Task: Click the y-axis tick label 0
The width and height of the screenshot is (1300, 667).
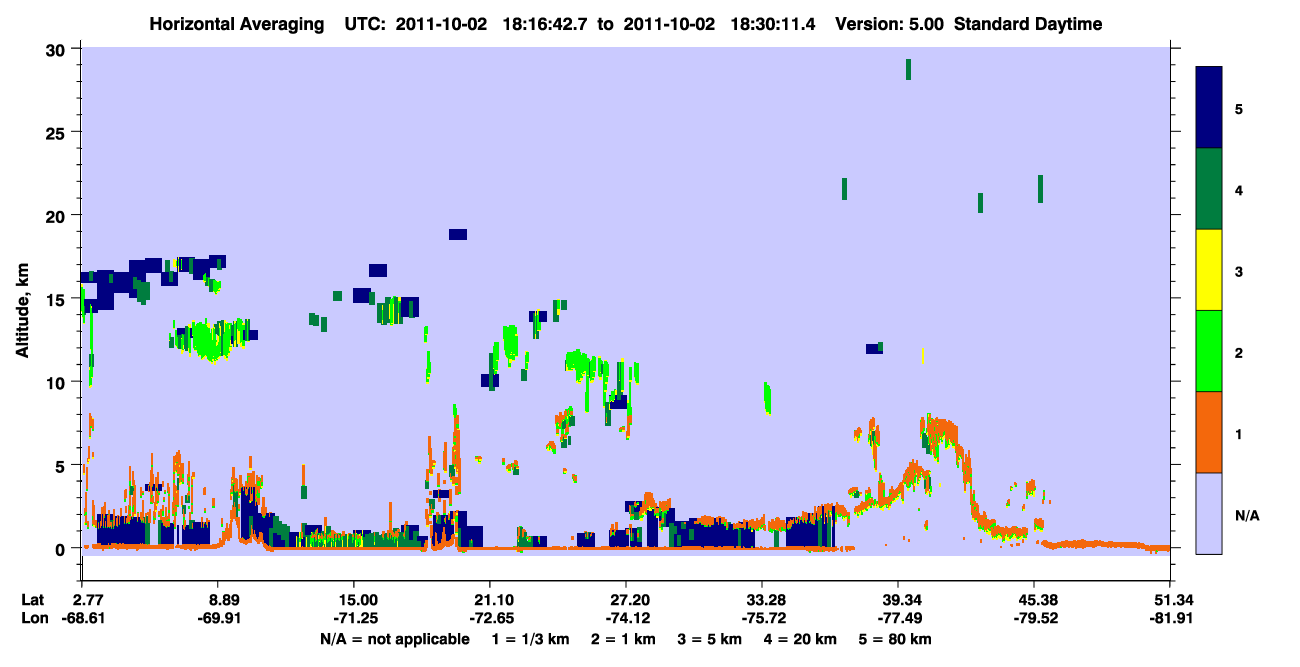Action: (x=62, y=548)
